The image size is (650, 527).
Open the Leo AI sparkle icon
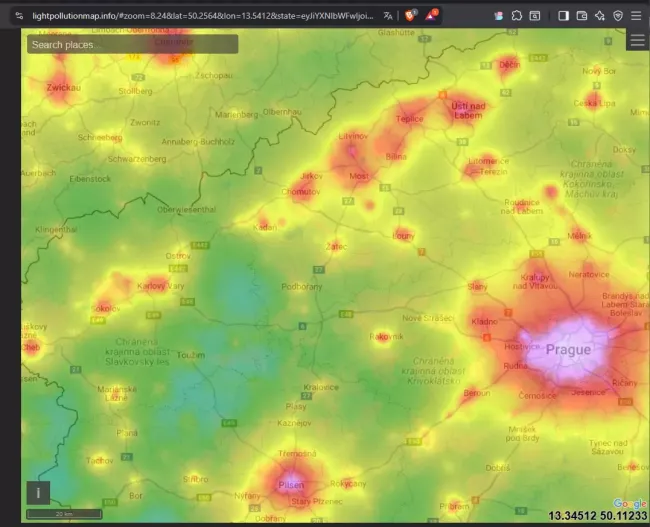tap(599, 15)
